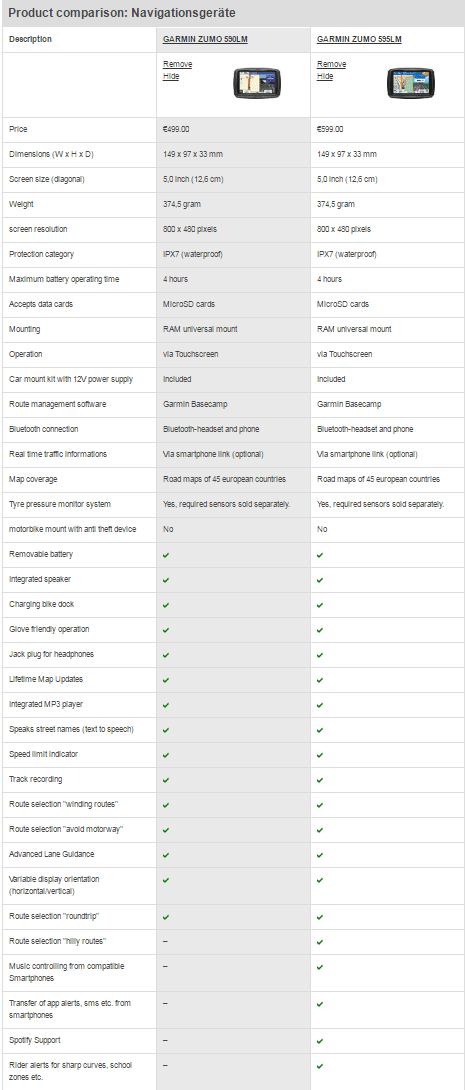Screen dimensions: 465x1090
Task: Click the Product comparison Navigationsgeräte title
Action: pyautogui.click(x=122, y=13)
